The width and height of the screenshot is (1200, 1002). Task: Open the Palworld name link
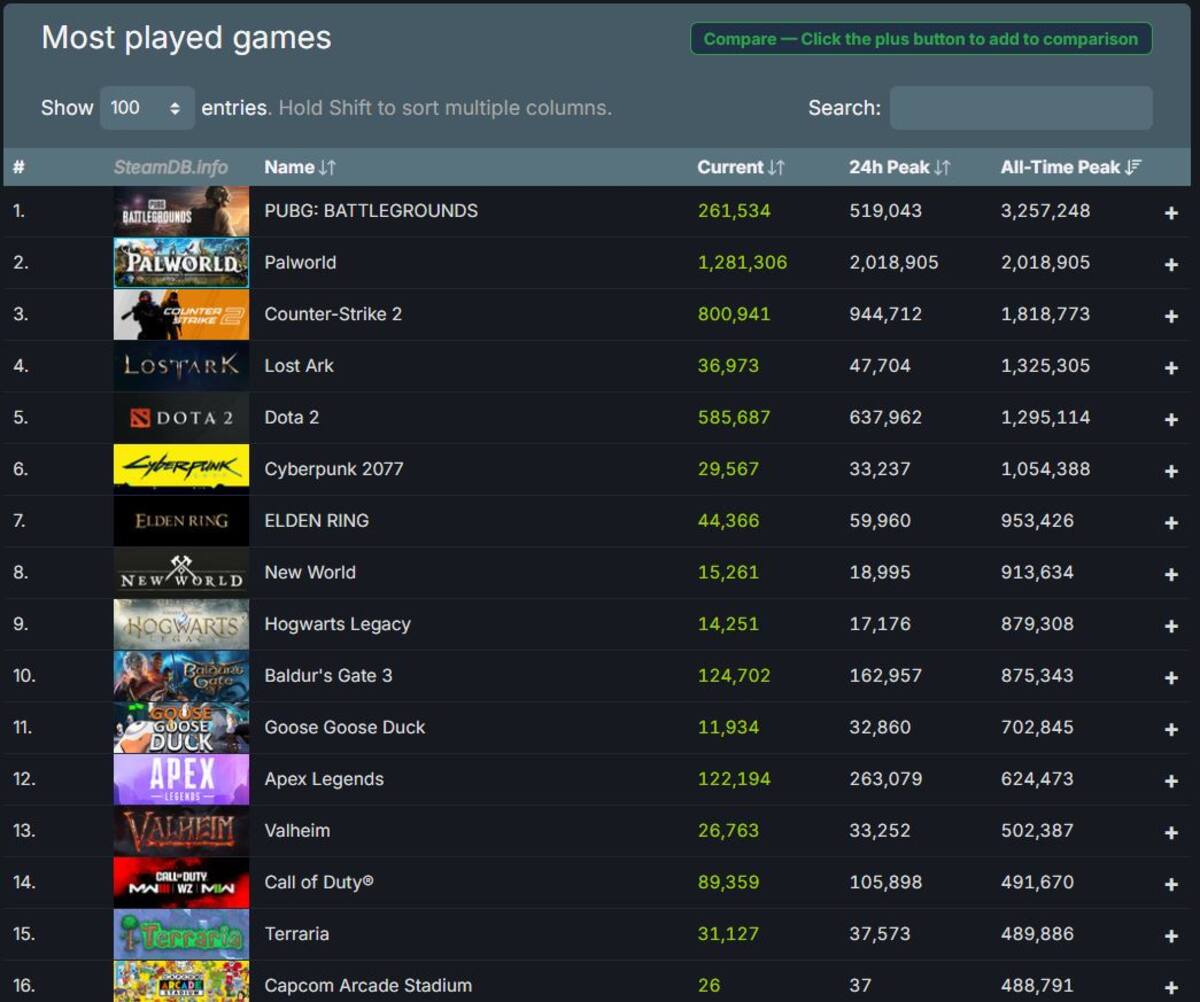pyautogui.click(x=300, y=263)
